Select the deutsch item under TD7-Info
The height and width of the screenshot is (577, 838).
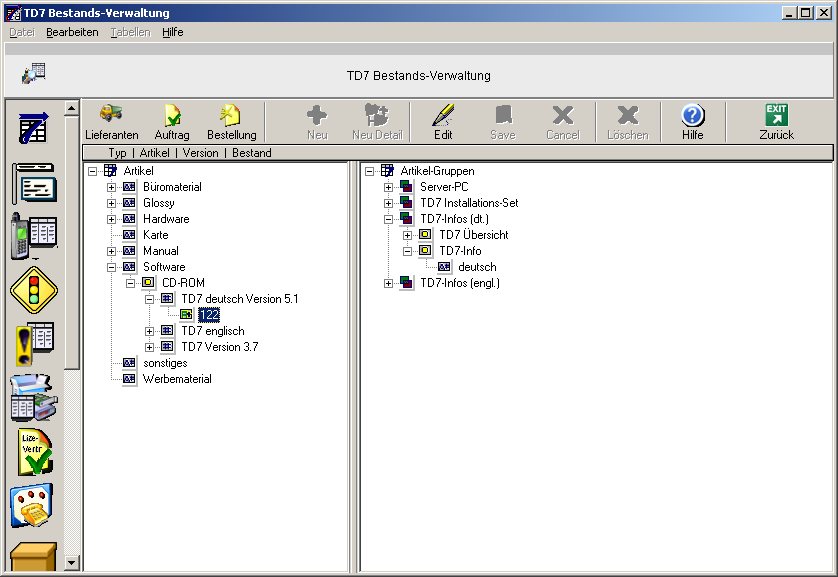coord(477,267)
